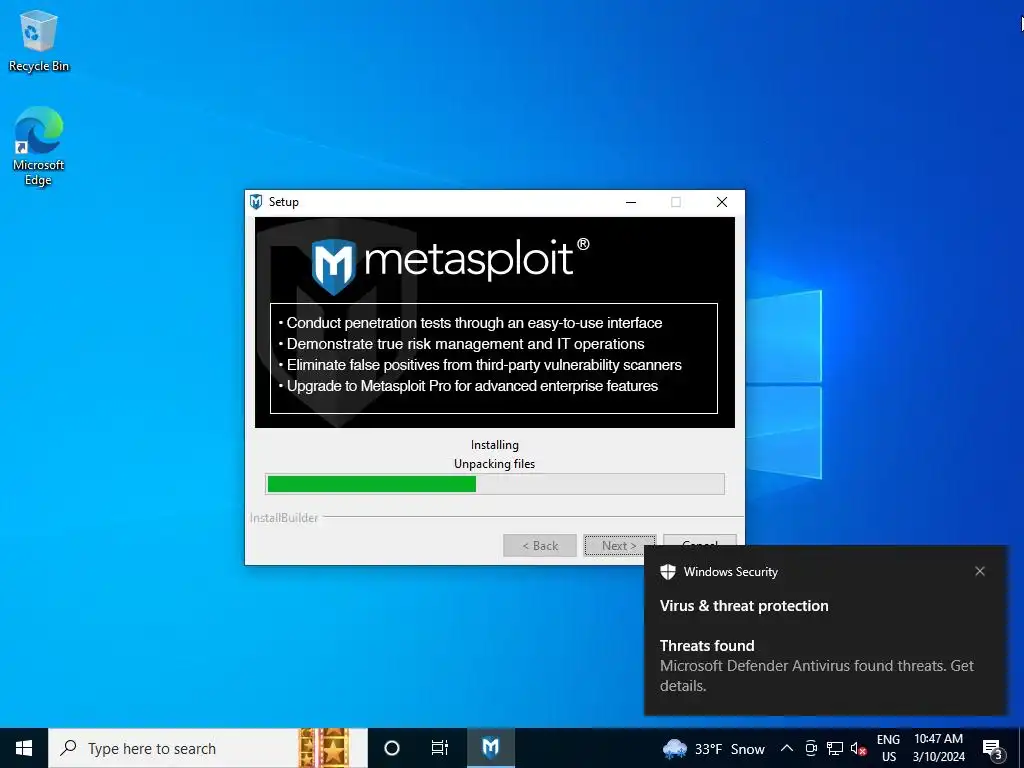Click the green installation progress bar
The width and height of the screenshot is (1024, 768).
pos(494,484)
